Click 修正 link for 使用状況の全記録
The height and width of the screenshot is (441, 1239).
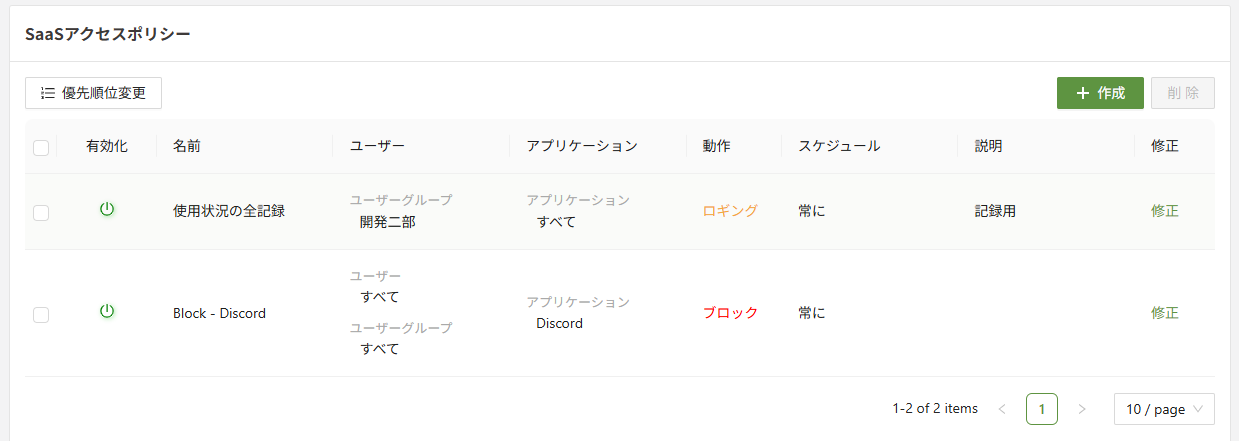[x=1165, y=211]
